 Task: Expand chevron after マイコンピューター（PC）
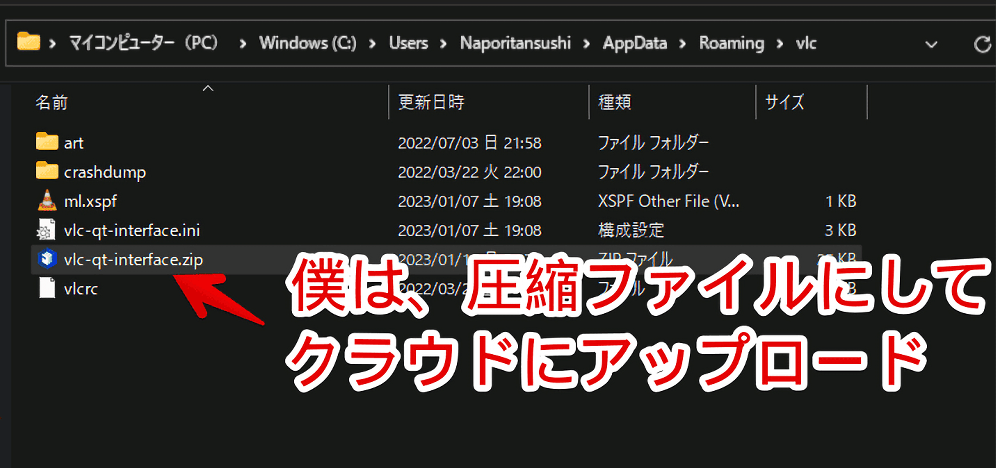242,43
